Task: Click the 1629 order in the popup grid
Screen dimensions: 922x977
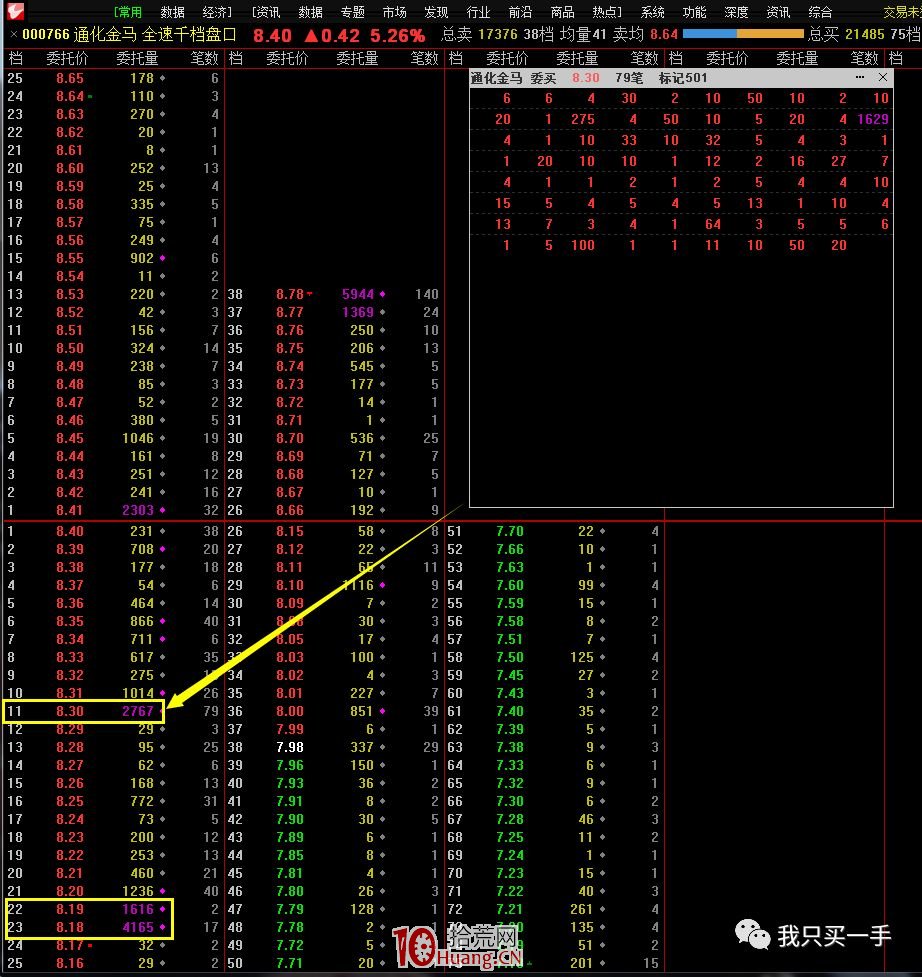Action: pyautogui.click(x=873, y=119)
